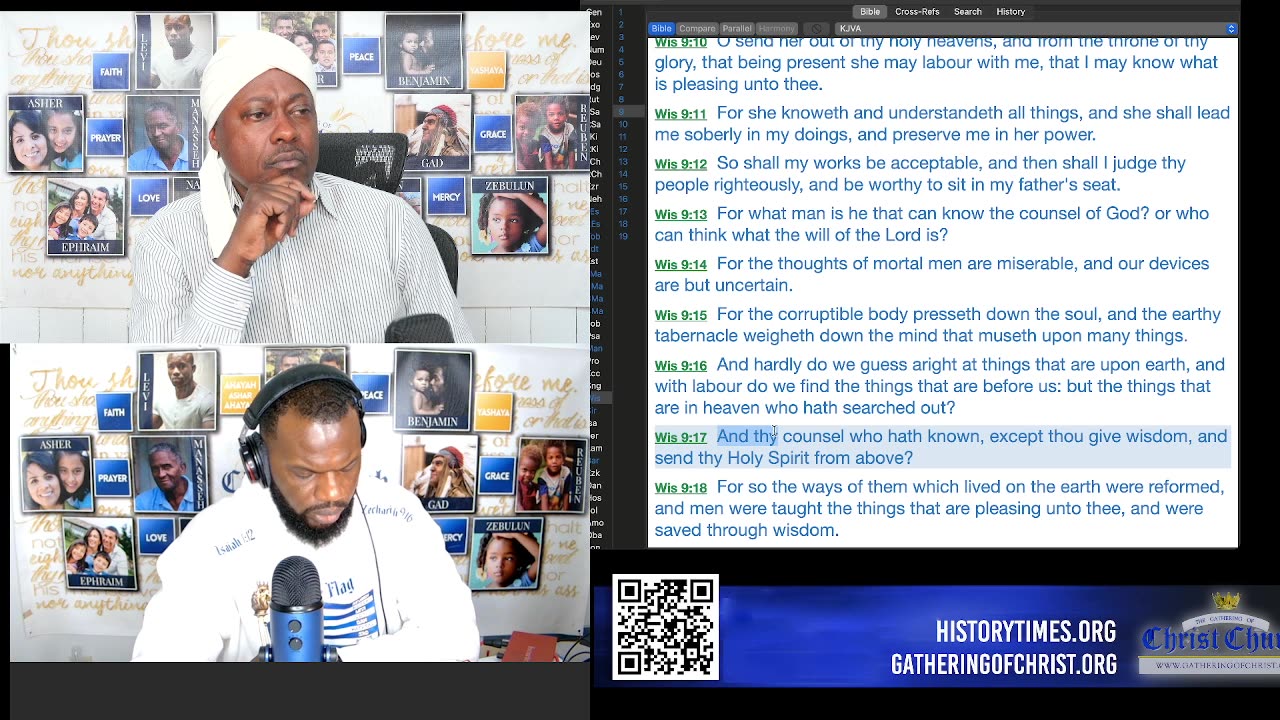Select the Compare view mode button

697,29
